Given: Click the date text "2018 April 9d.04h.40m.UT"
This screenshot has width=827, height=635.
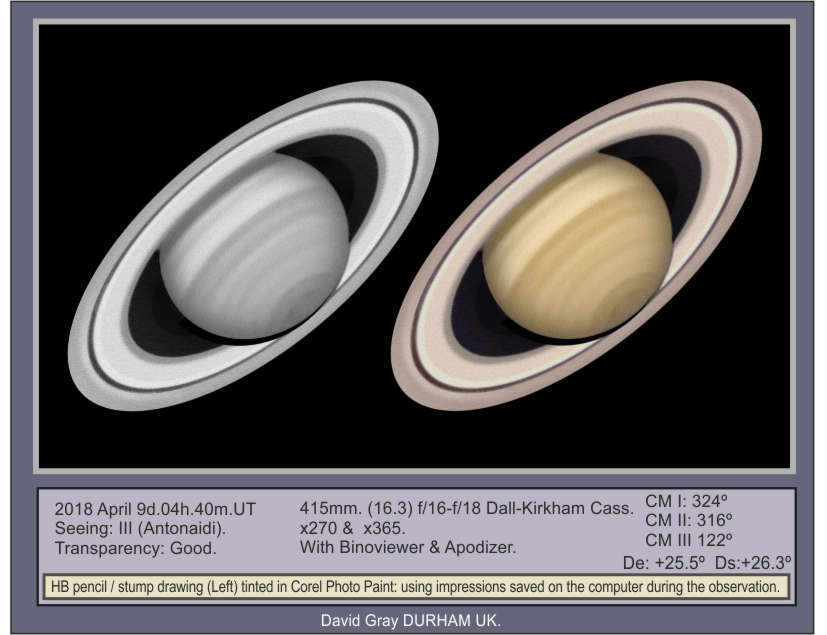Looking at the screenshot, I should pyautogui.click(x=155, y=509).
